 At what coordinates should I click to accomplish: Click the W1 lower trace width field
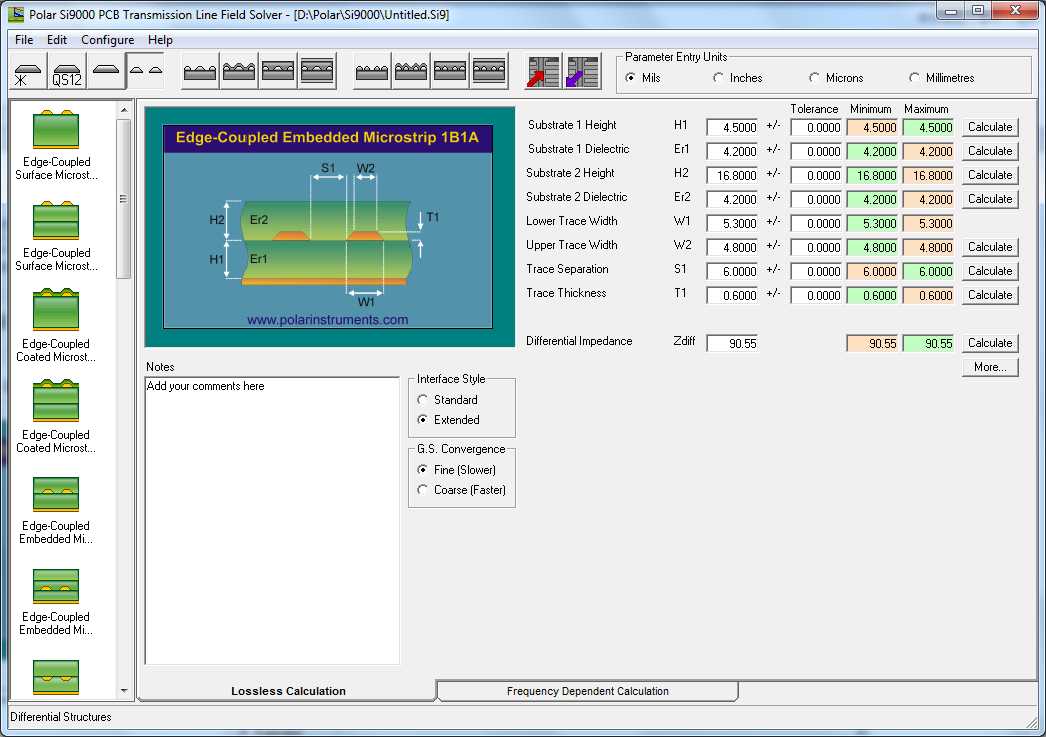[x=732, y=223]
